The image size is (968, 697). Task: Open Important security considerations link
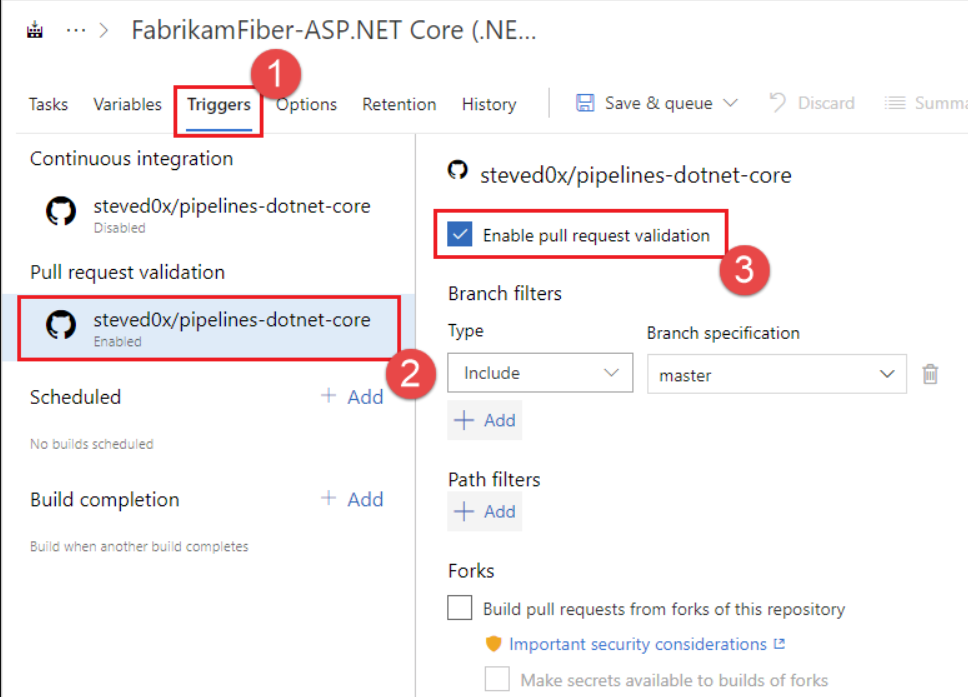[x=638, y=644]
